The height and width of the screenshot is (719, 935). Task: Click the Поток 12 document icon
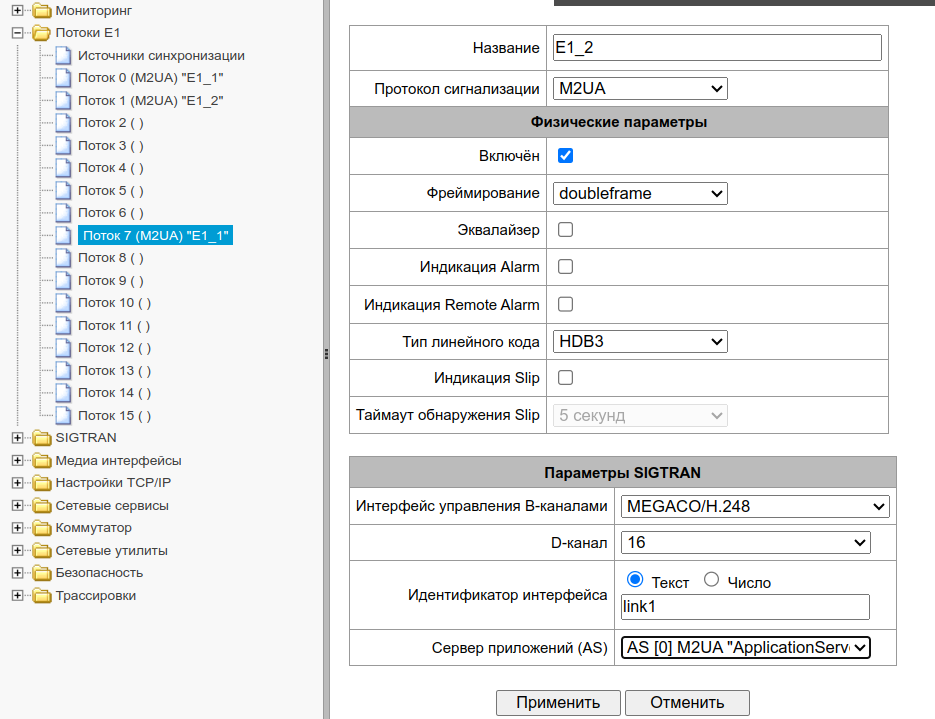(x=63, y=348)
